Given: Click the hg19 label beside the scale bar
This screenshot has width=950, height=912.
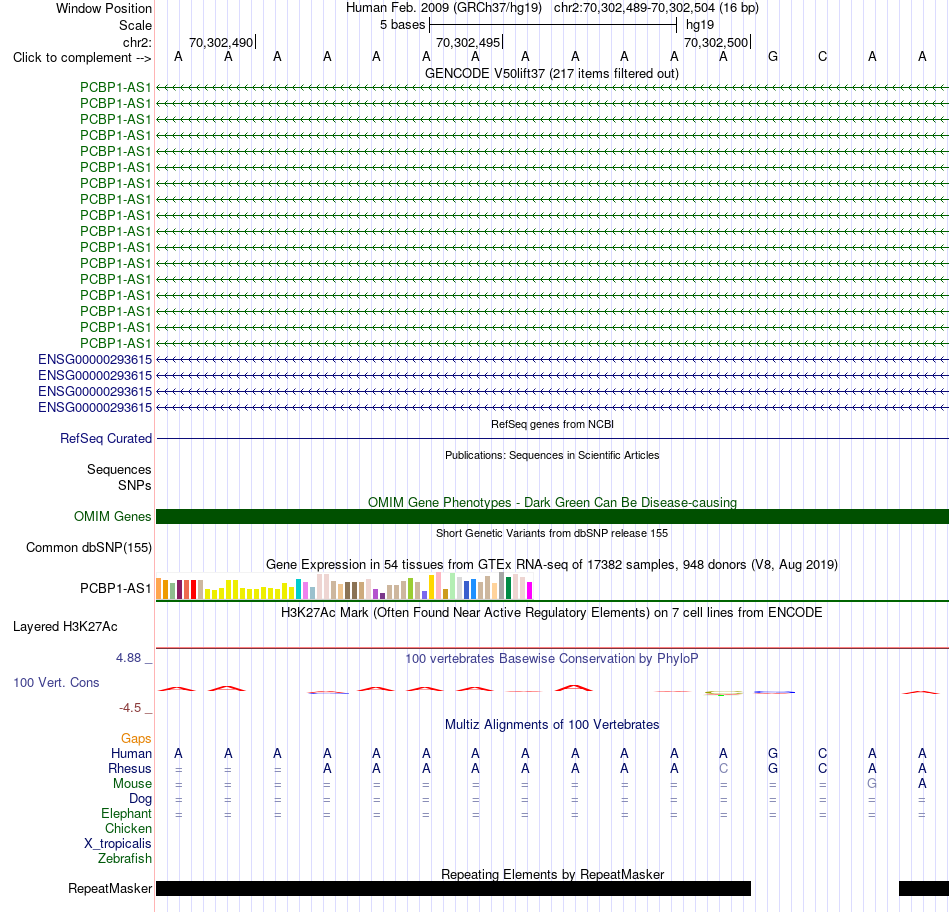Looking at the screenshot, I should pyautogui.click(x=700, y=25).
